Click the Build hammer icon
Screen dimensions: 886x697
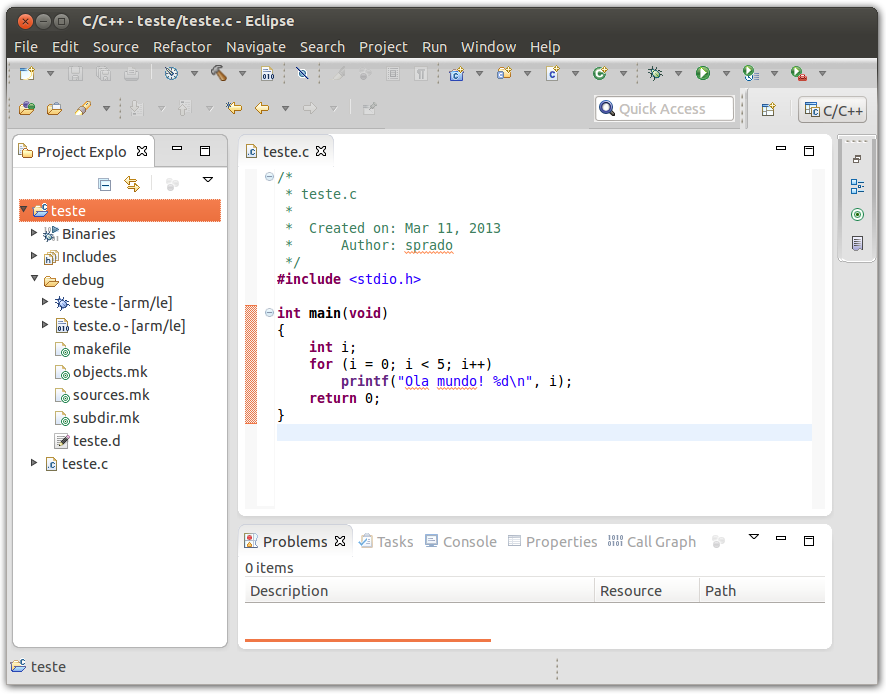(219, 73)
